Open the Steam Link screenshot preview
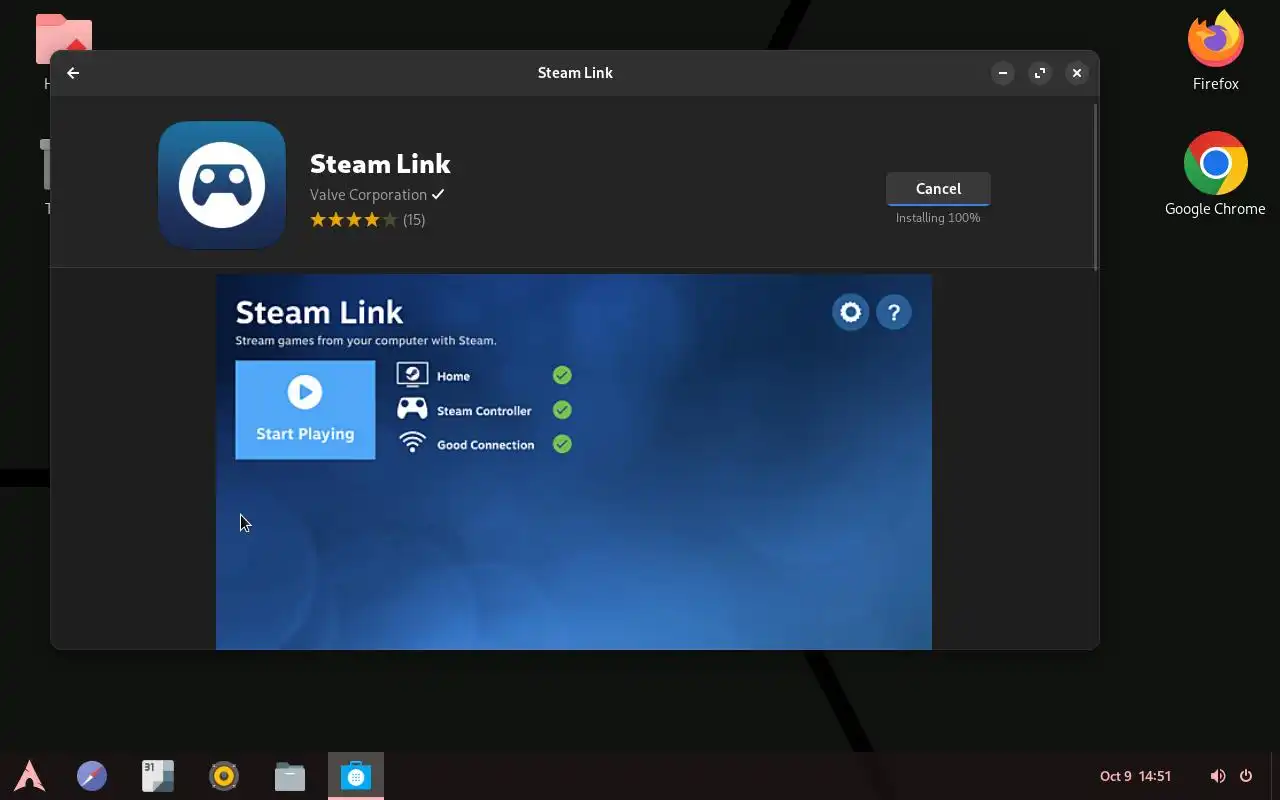This screenshot has width=1280, height=800. 574,462
